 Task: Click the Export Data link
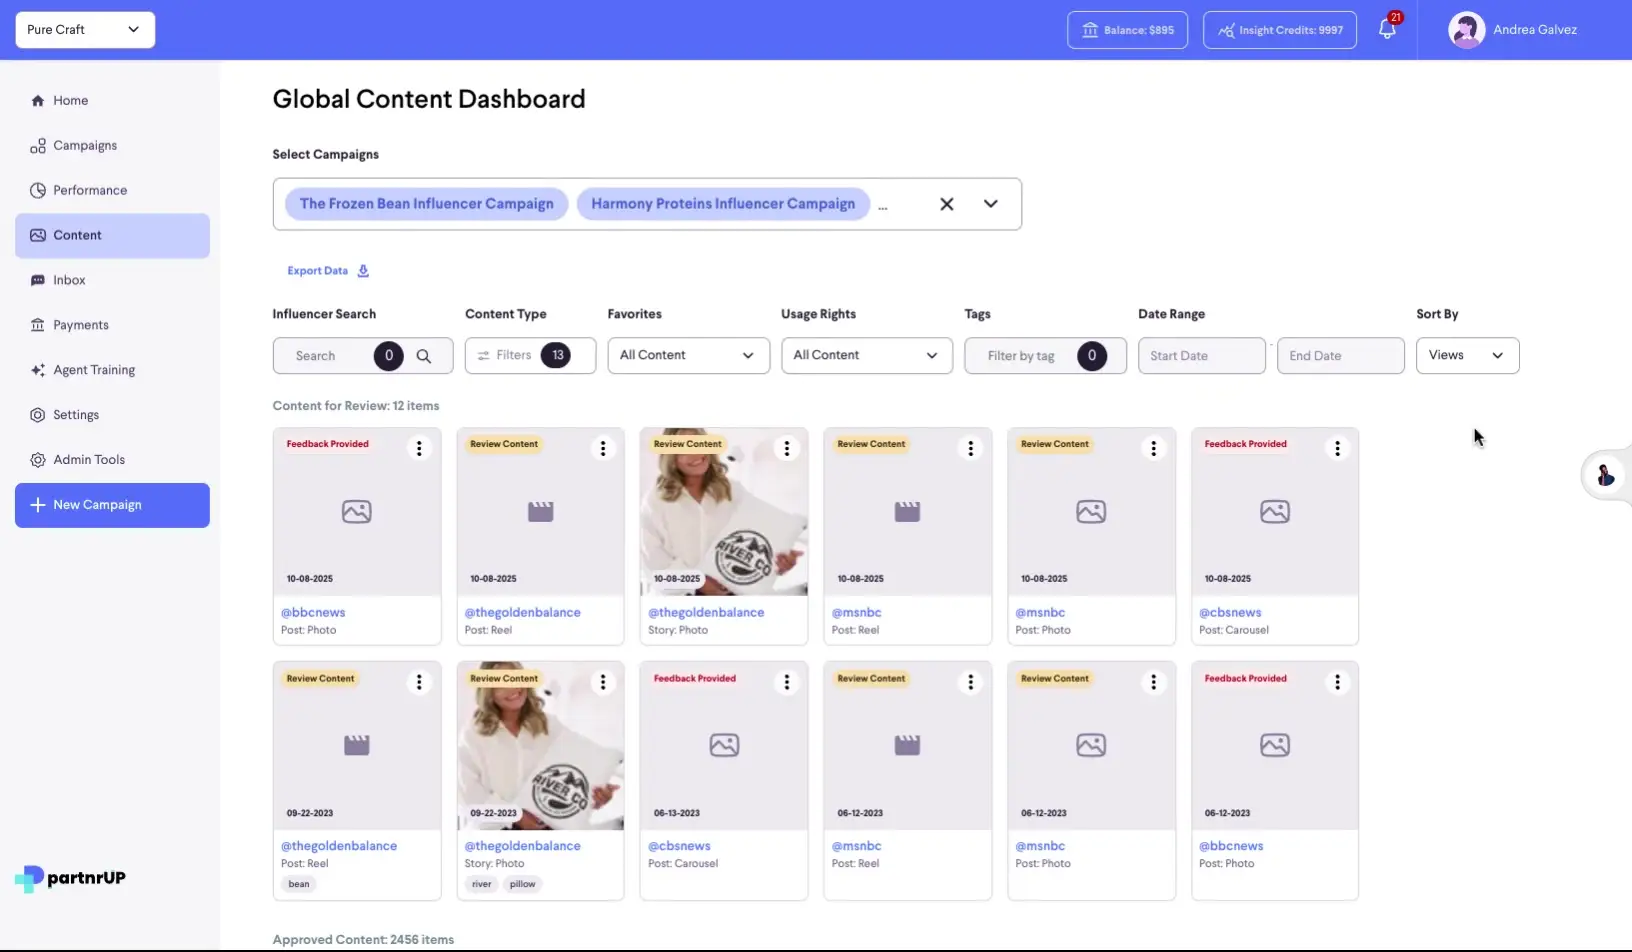[328, 271]
